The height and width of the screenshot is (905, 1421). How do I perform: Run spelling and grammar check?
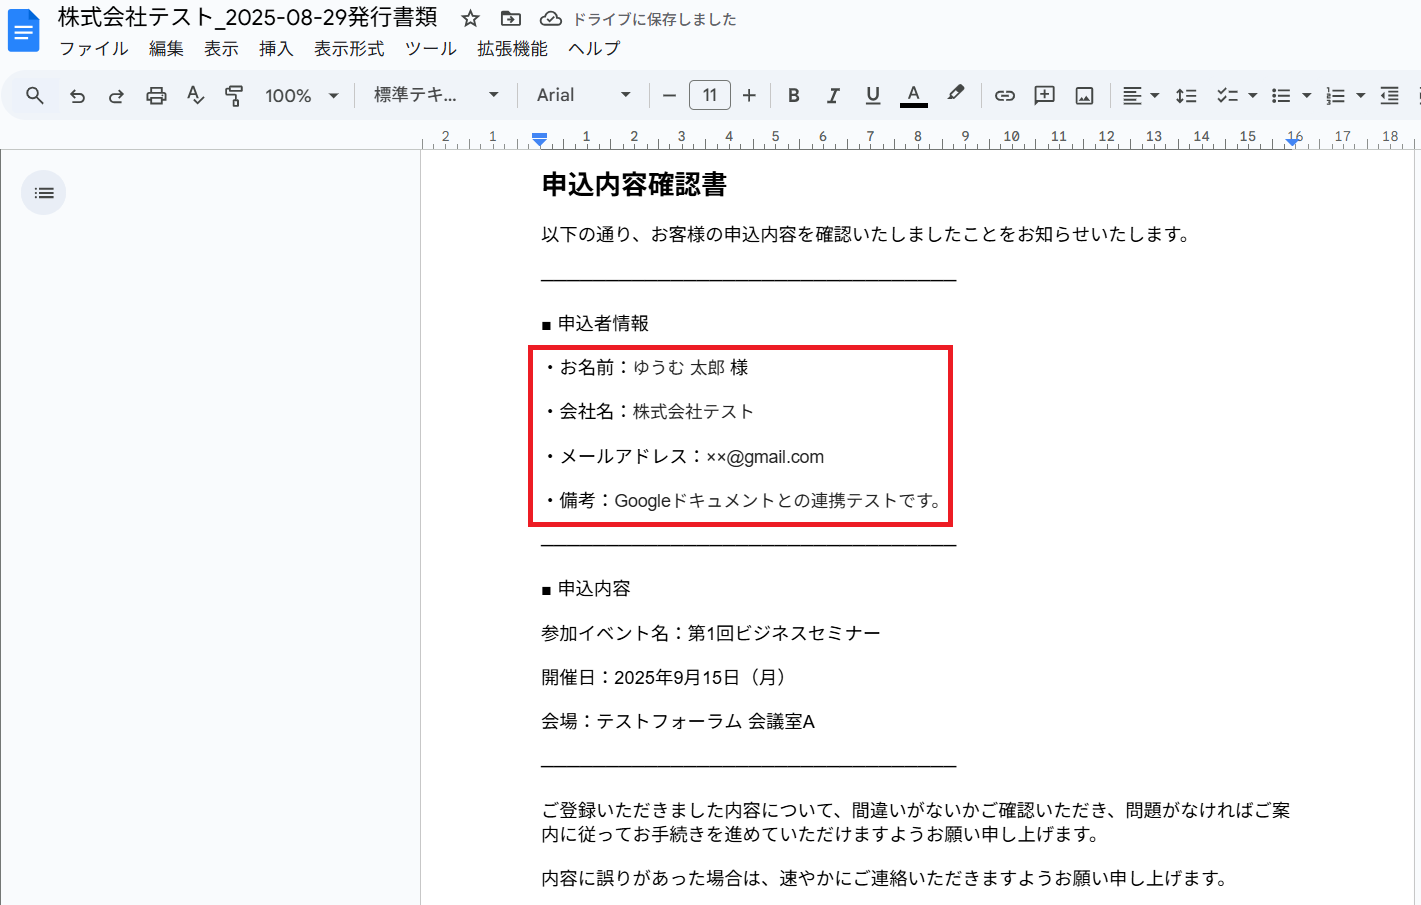coord(195,95)
